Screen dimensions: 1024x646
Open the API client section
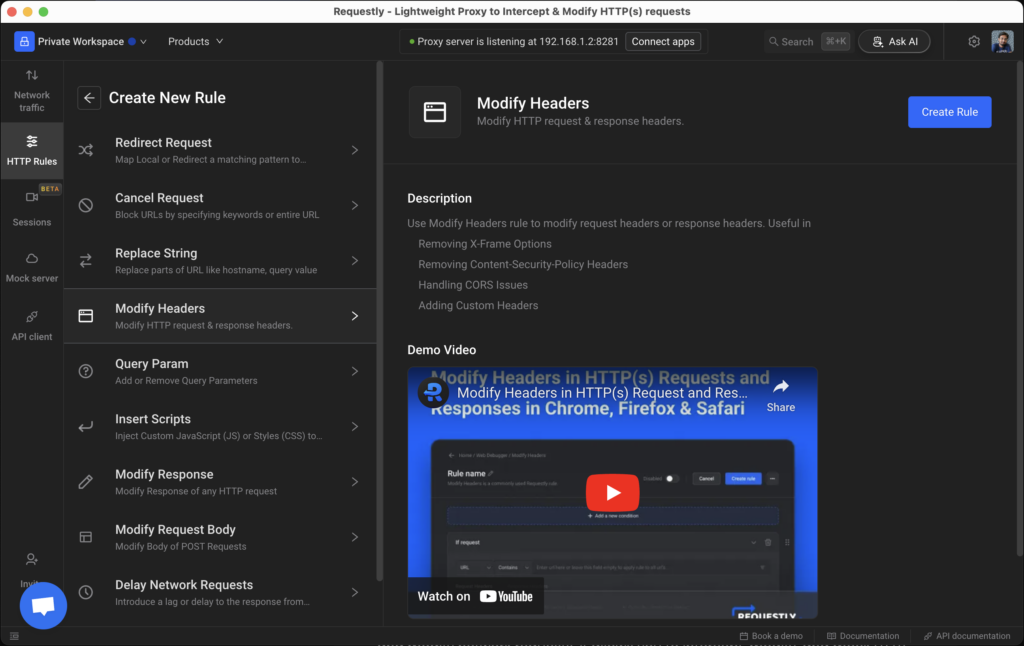pos(31,326)
